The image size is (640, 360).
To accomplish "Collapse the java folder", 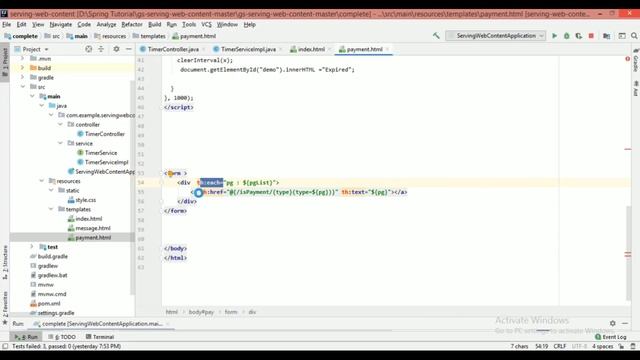I will 41,105.
